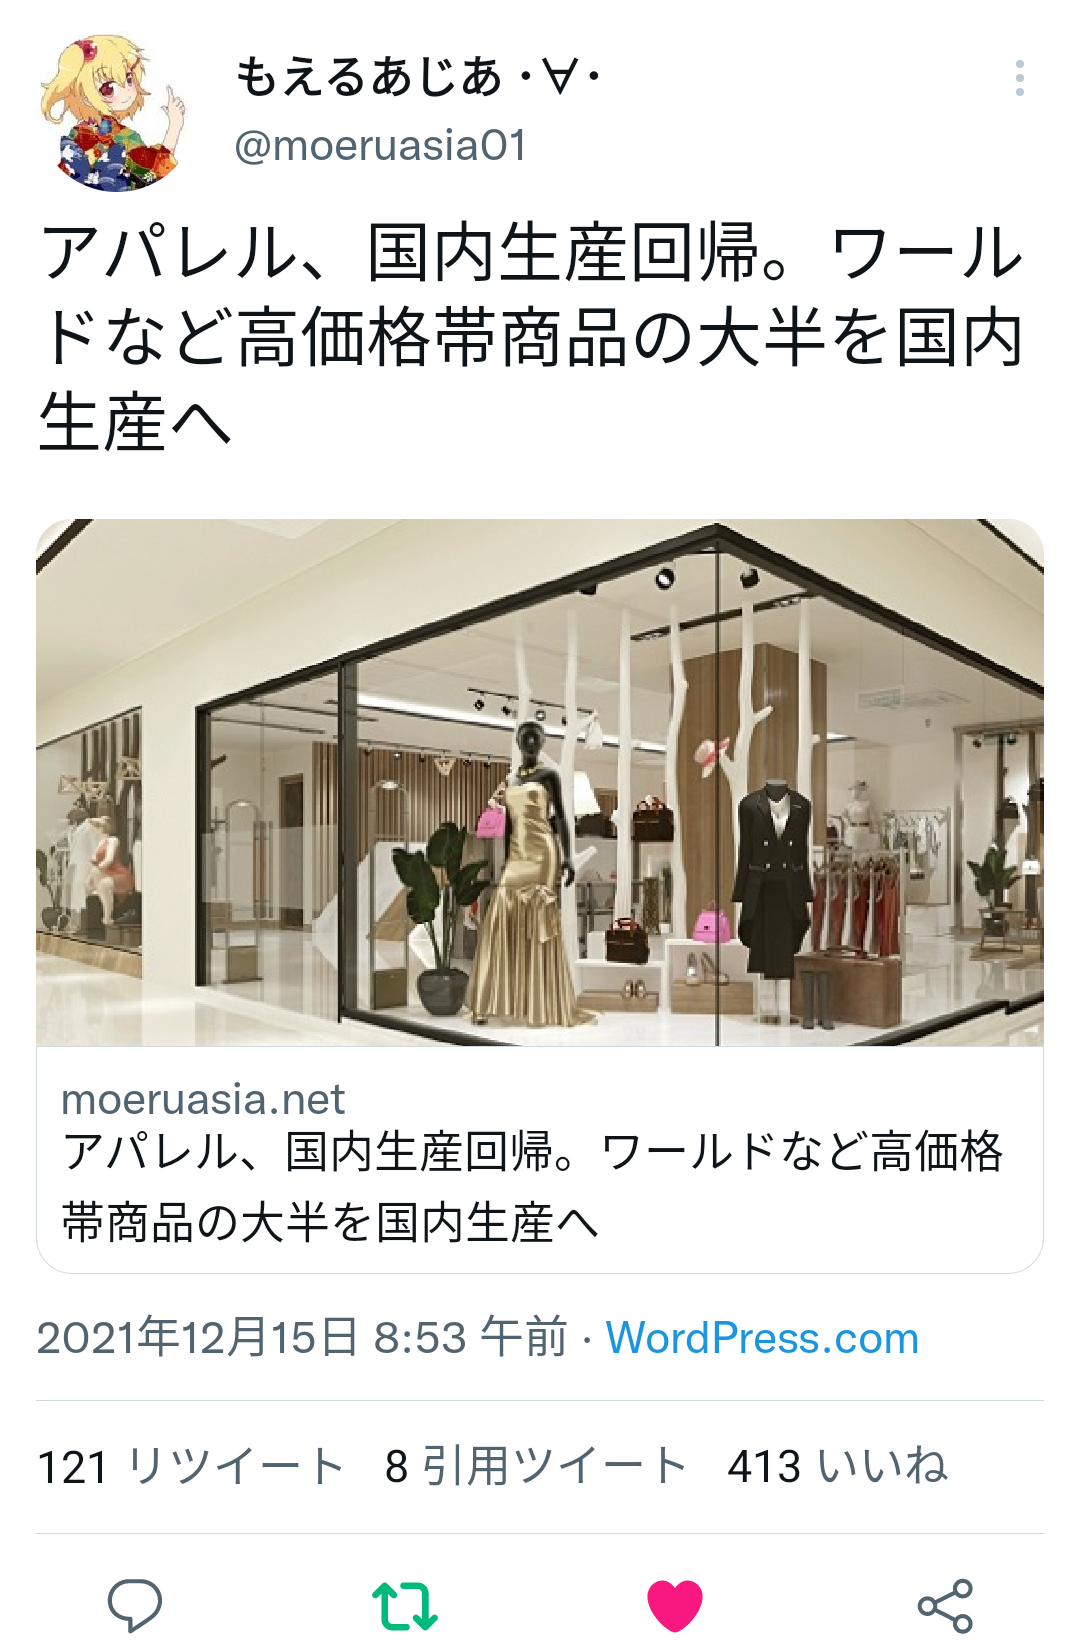Open the WordPress.com source link
The height and width of the screenshot is (1646, 1079).
(x=762, y=1338)
